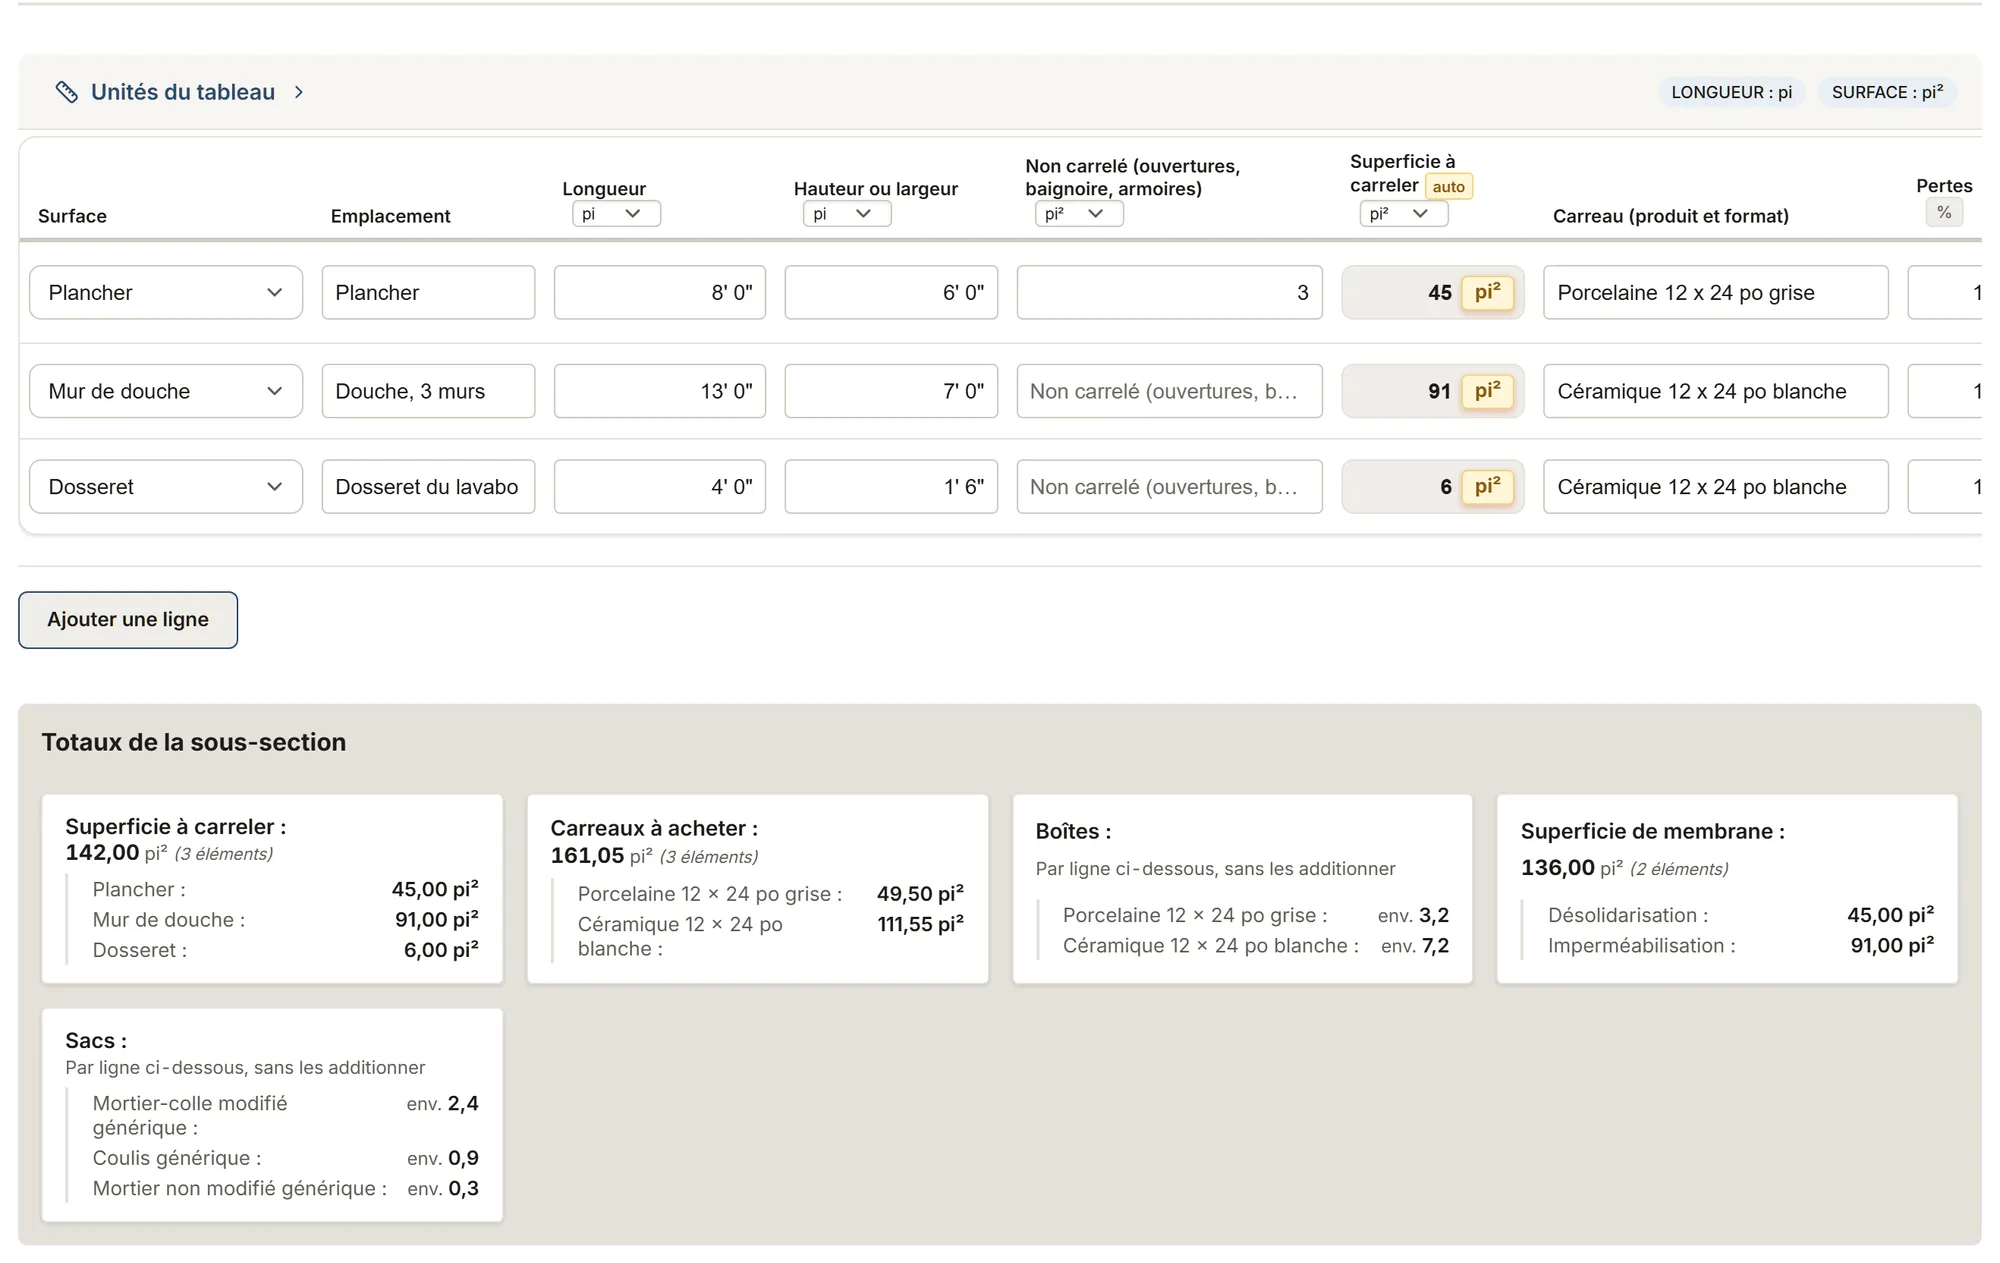Open the Hauteur ou largeur unit dropdown
Screen dimensions: 2000x1263
coord(847,214)
